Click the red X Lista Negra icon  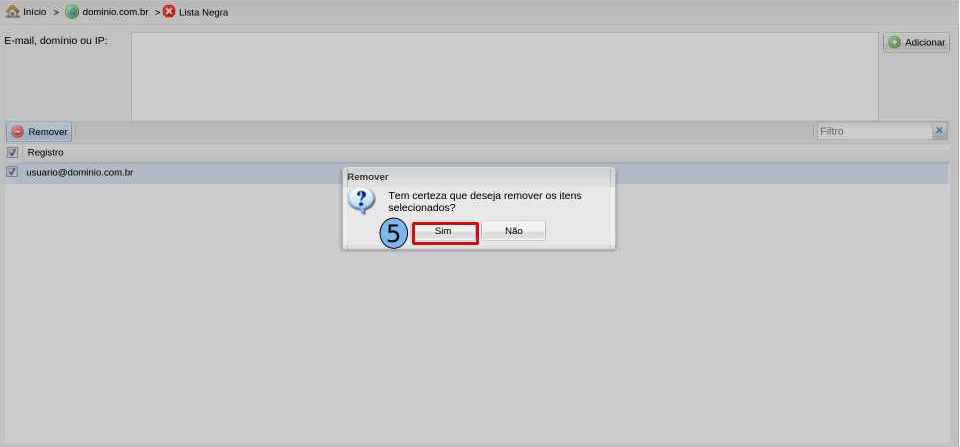pos(169,11)
